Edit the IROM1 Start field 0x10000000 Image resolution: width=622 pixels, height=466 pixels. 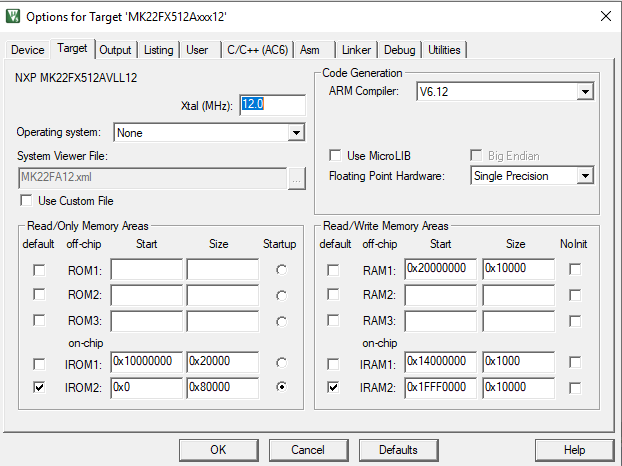click(x=146, y=362)
